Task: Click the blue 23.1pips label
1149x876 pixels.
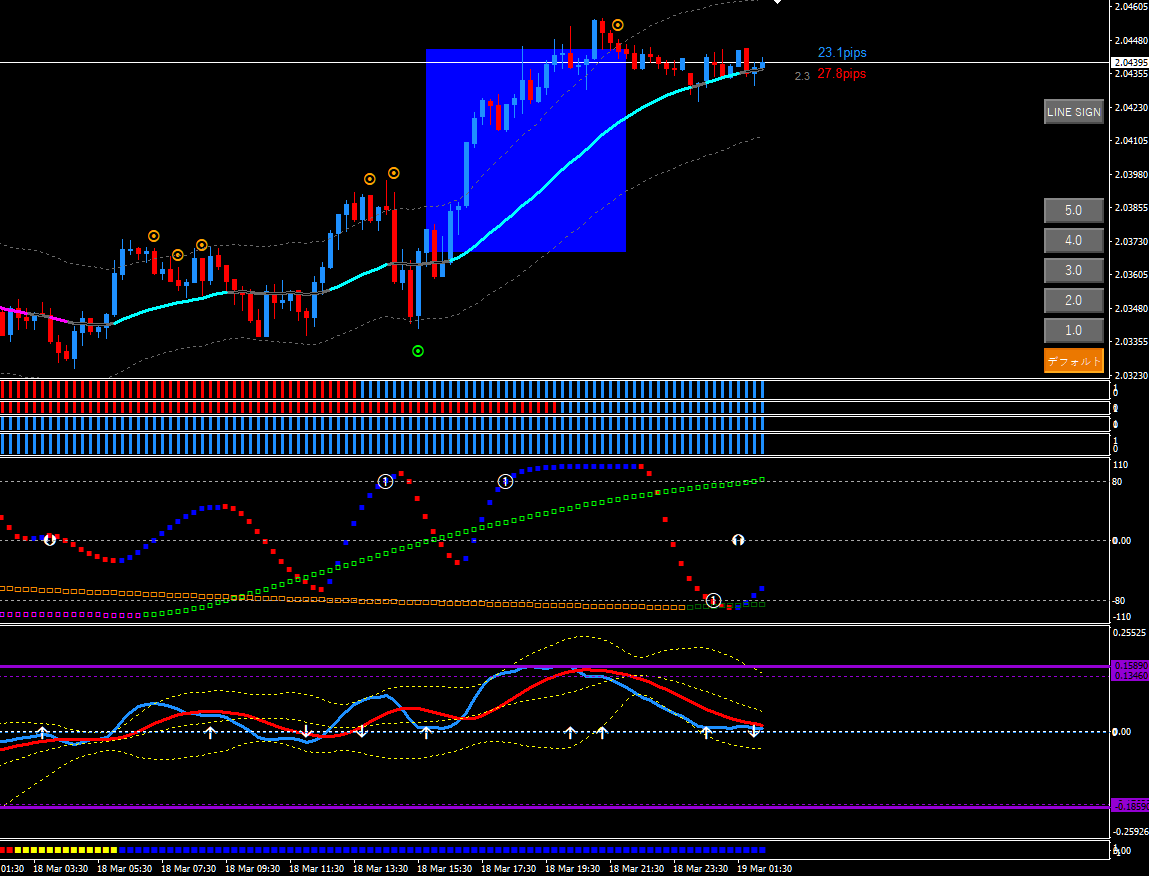Action: pyautogui.click(x=842, y=53)
